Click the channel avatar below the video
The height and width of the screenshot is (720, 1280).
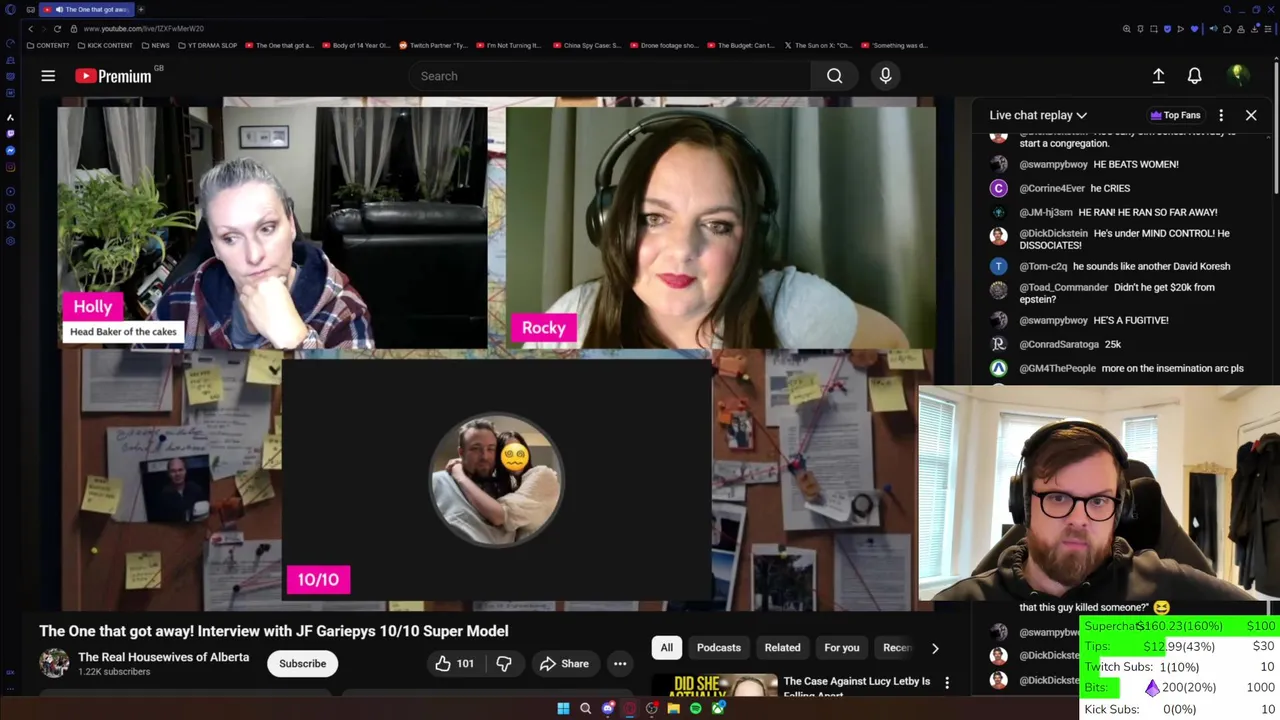pyautogui.click(x=55, y=663)
